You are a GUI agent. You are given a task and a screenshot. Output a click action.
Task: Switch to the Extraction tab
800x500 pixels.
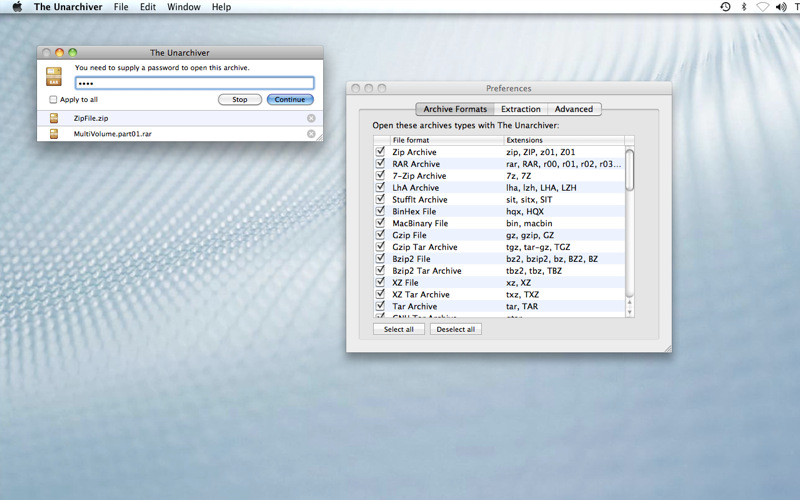[x=520, y=109]
